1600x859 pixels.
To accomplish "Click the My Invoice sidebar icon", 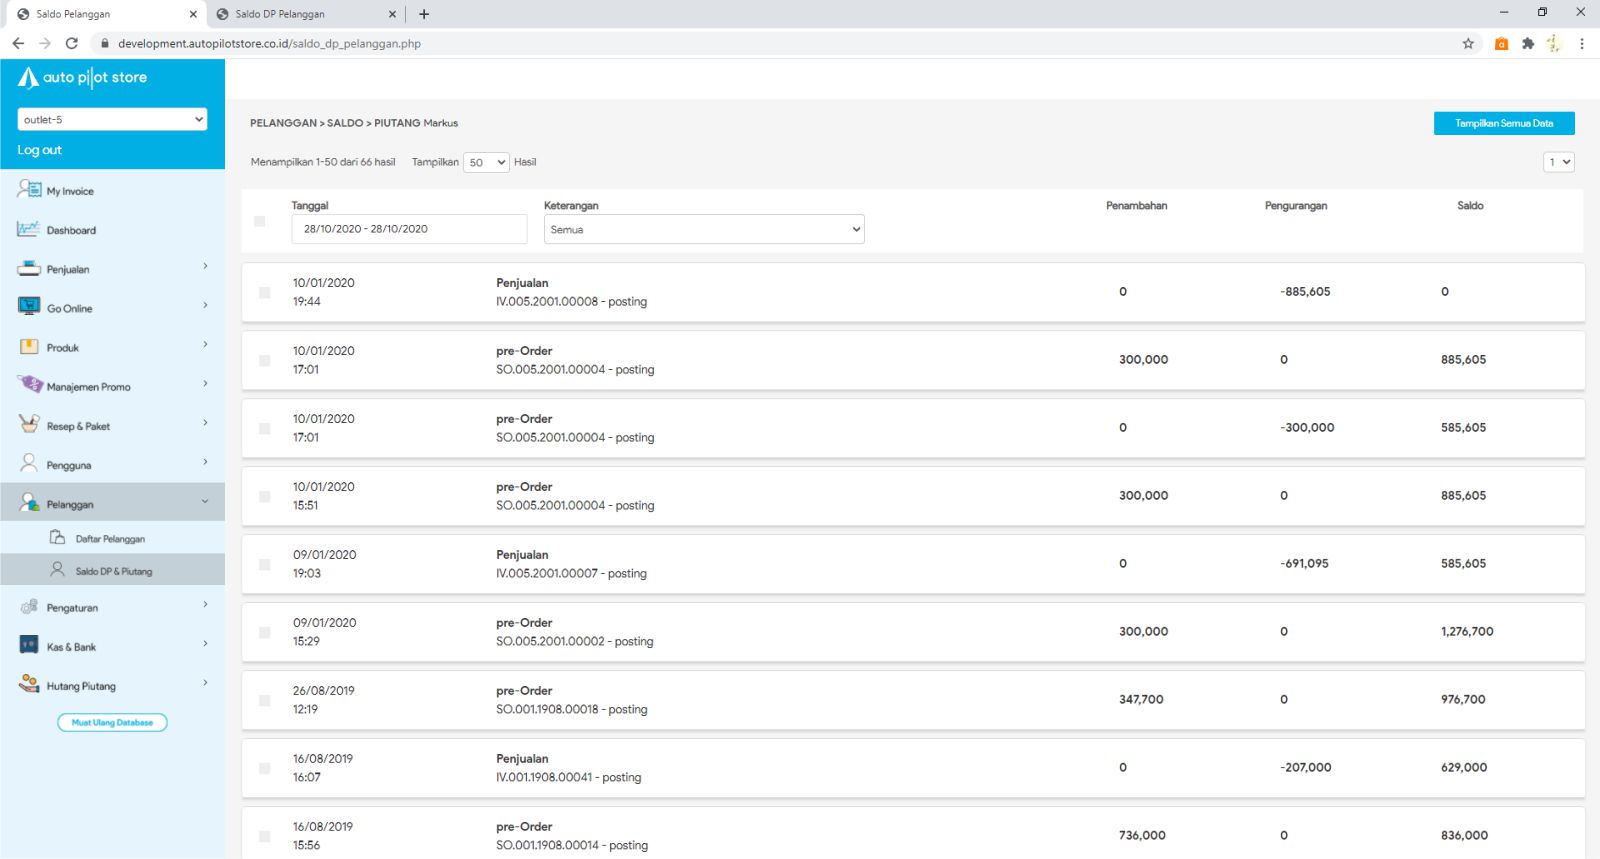I will click(29, 190).
